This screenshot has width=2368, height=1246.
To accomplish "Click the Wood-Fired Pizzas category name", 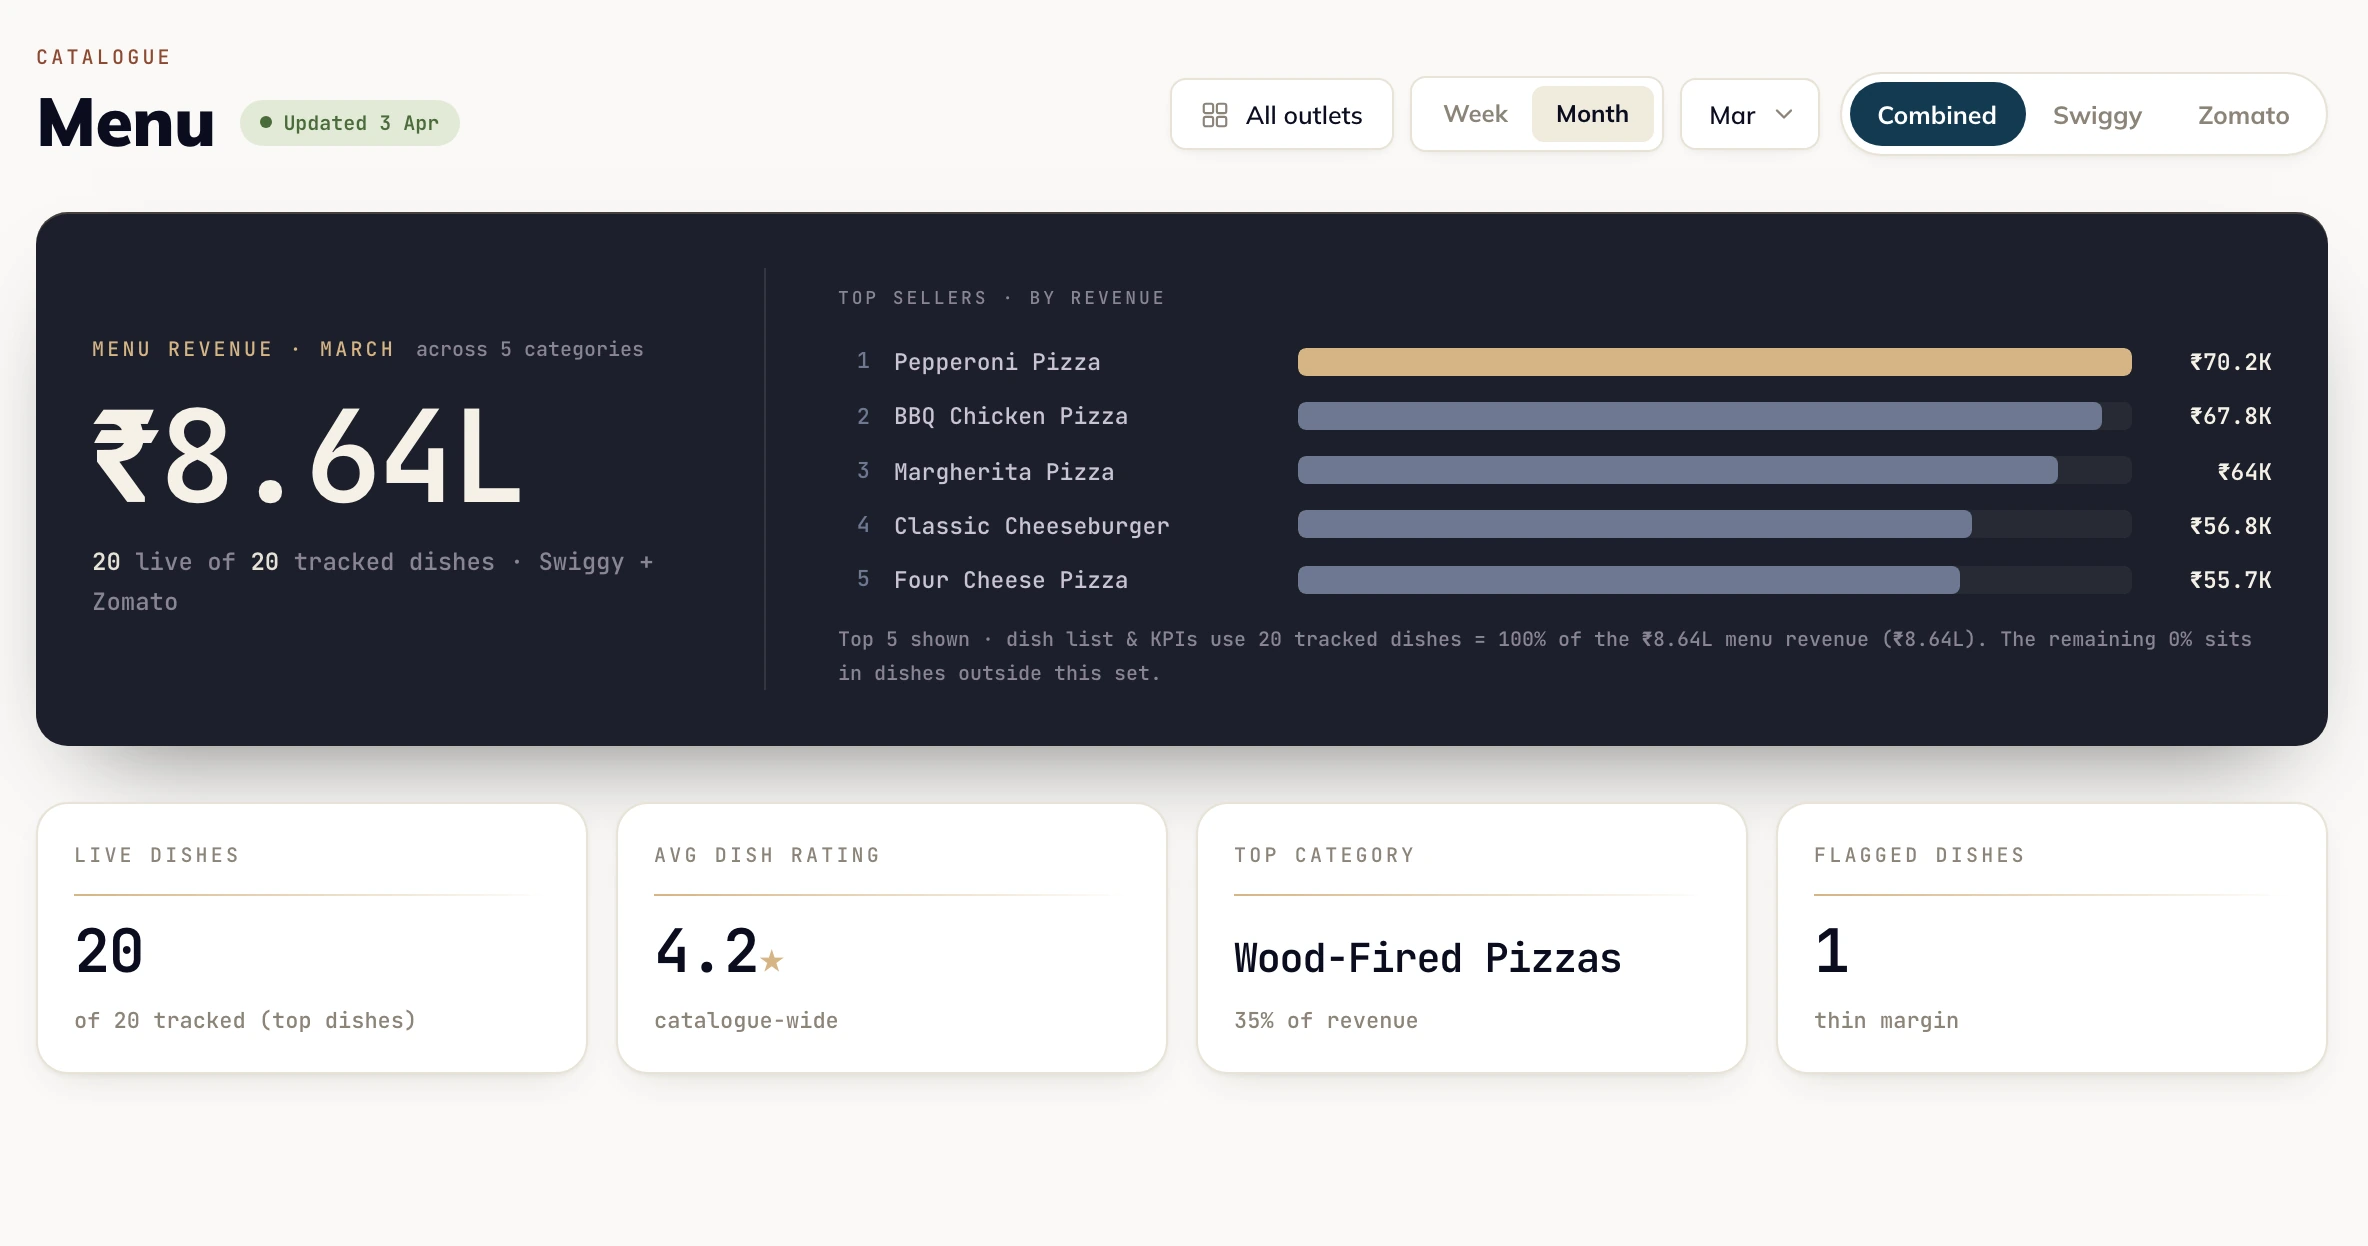I will tap(1427, 958).
